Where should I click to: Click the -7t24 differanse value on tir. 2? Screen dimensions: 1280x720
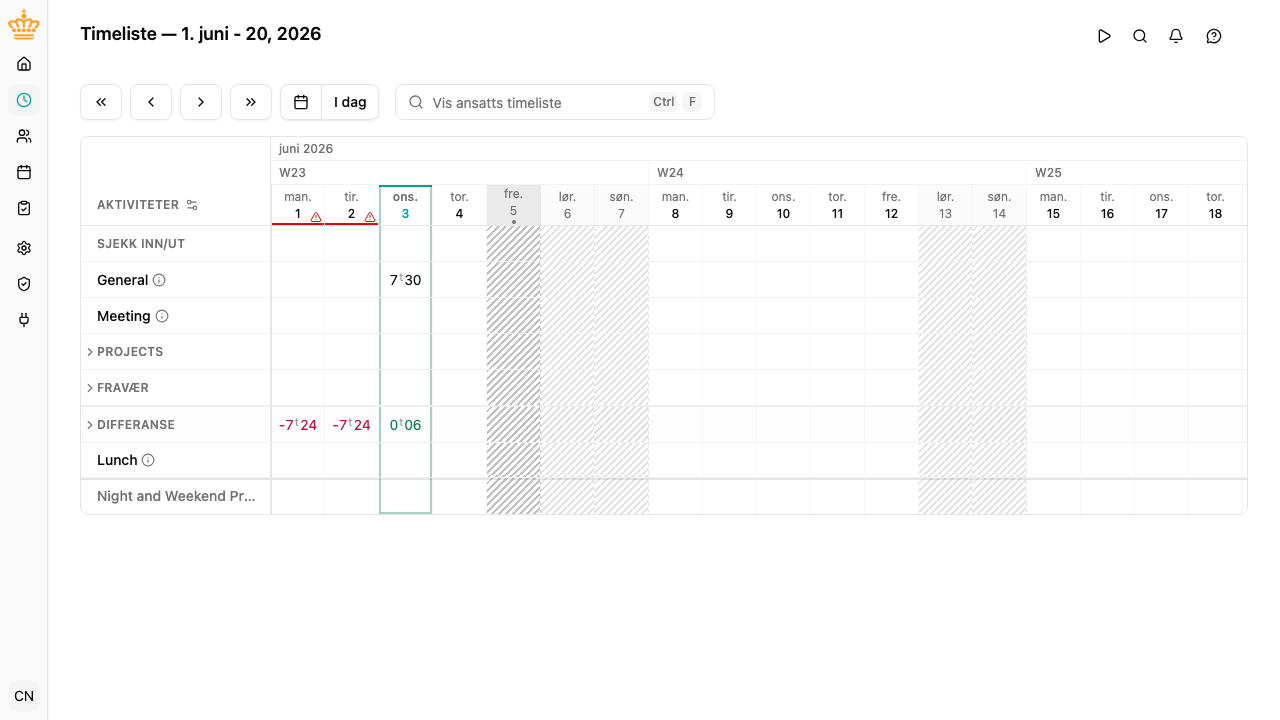tap(352, 425)
